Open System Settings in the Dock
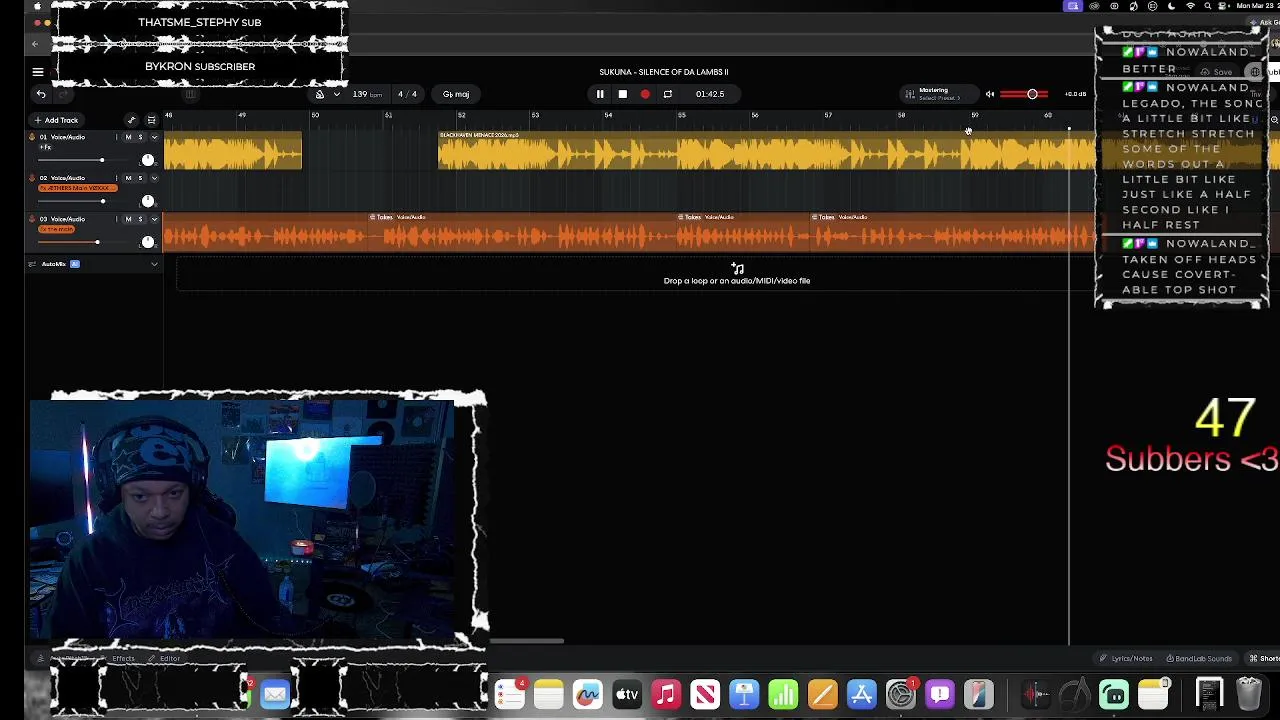Image resolution: width=1280 pixels, height=720 pixels. click(900, 693)
